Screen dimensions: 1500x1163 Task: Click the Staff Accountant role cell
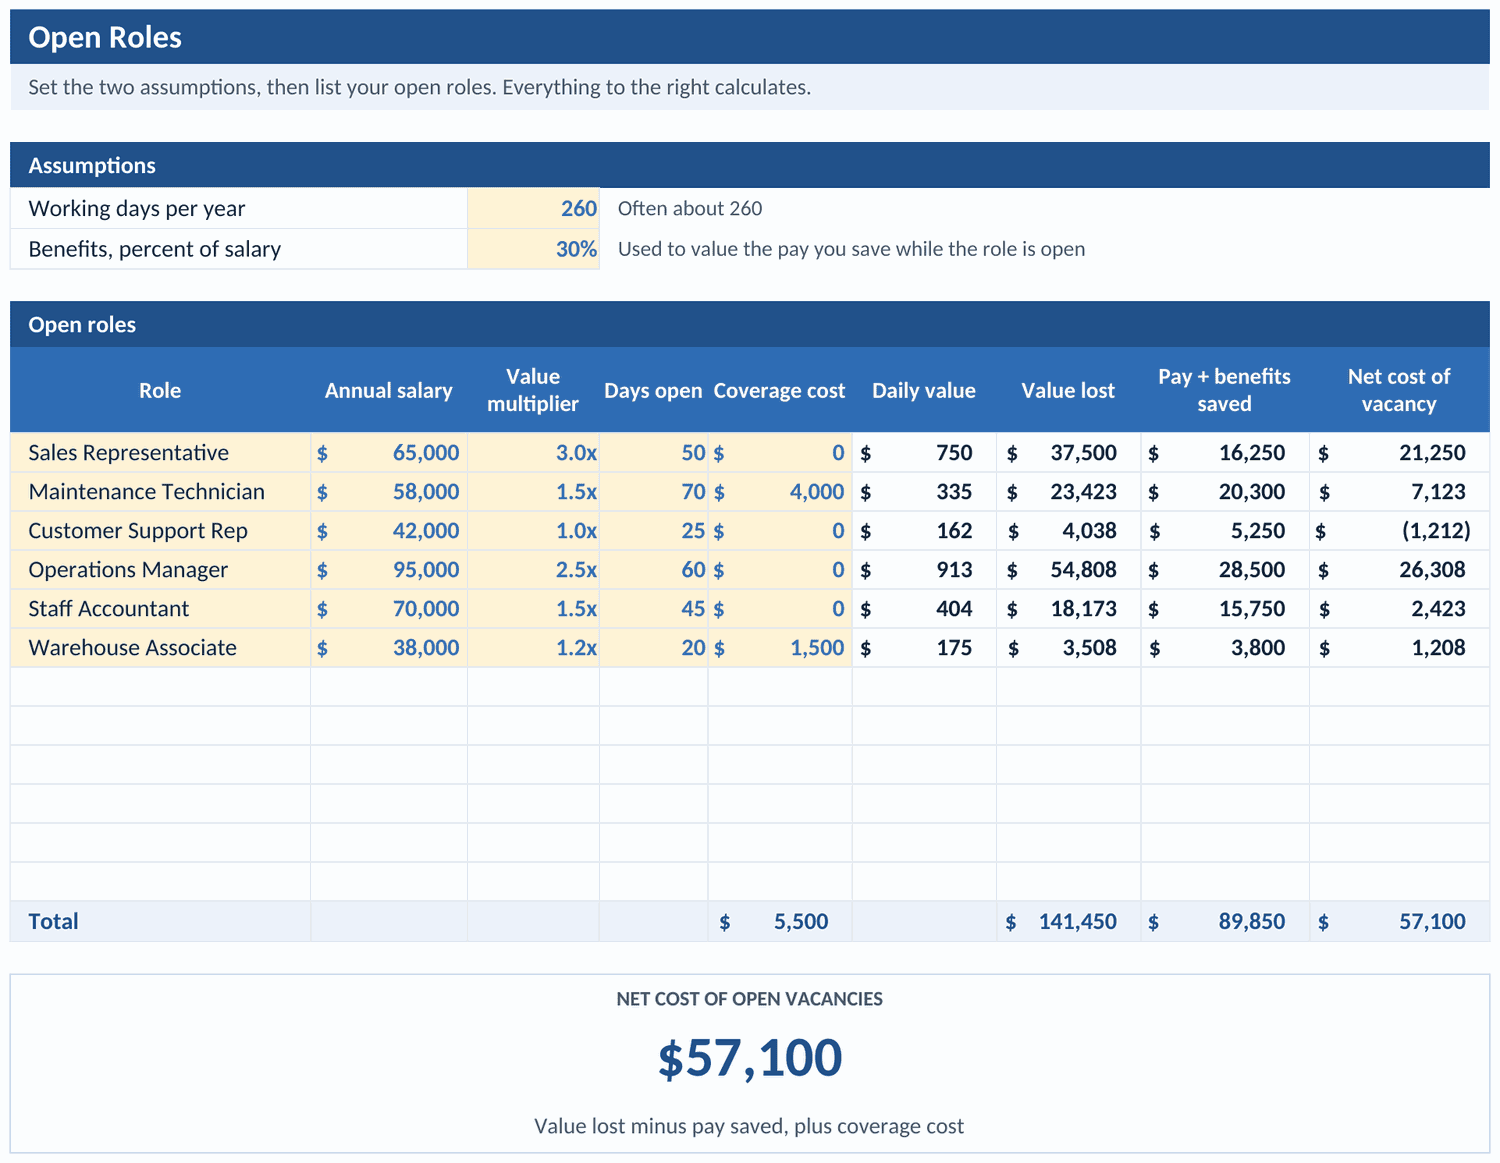click(160, 608)
